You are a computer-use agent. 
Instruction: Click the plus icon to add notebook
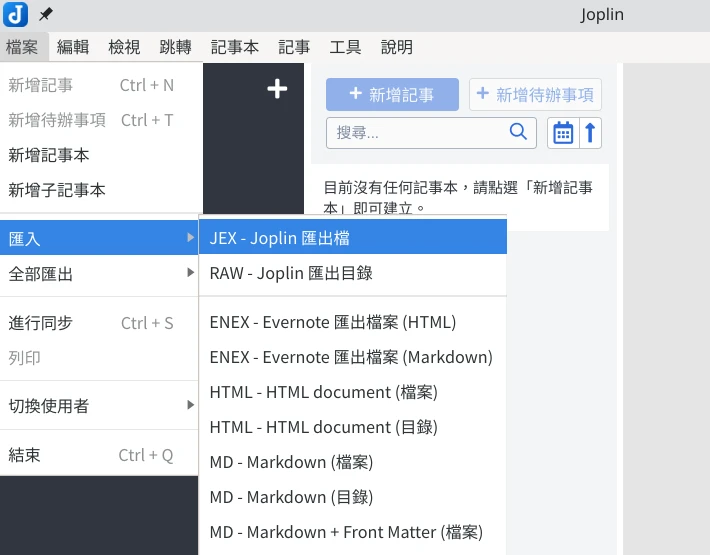[277, 90]
